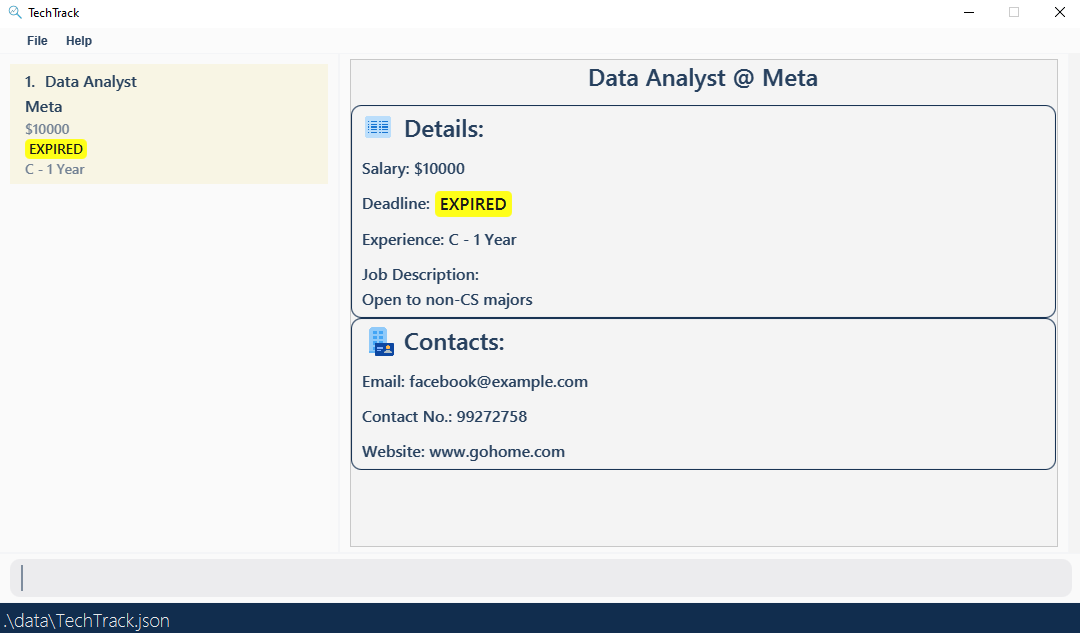Open the Help menu
The width and height of the screenshot is (1080, 633).
pyautogui.click(x=79, y=41)
